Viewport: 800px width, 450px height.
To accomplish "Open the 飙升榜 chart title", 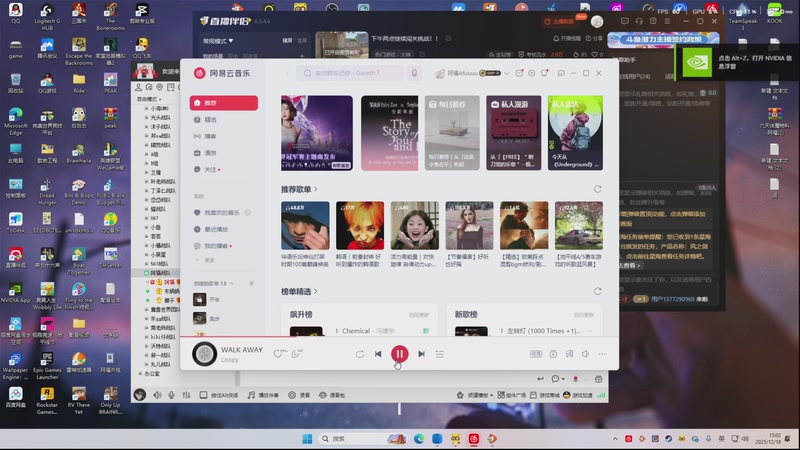I will [301, 314].
